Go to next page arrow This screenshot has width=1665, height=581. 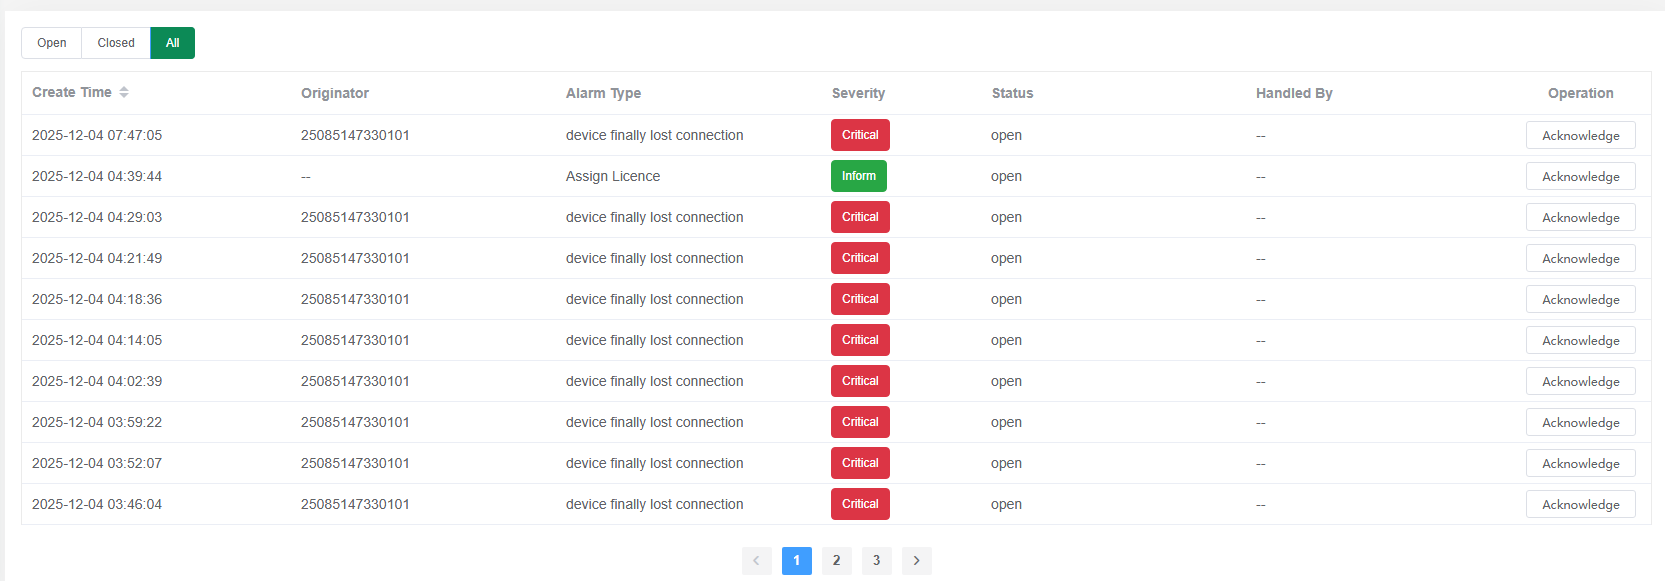tap(916, 561)
